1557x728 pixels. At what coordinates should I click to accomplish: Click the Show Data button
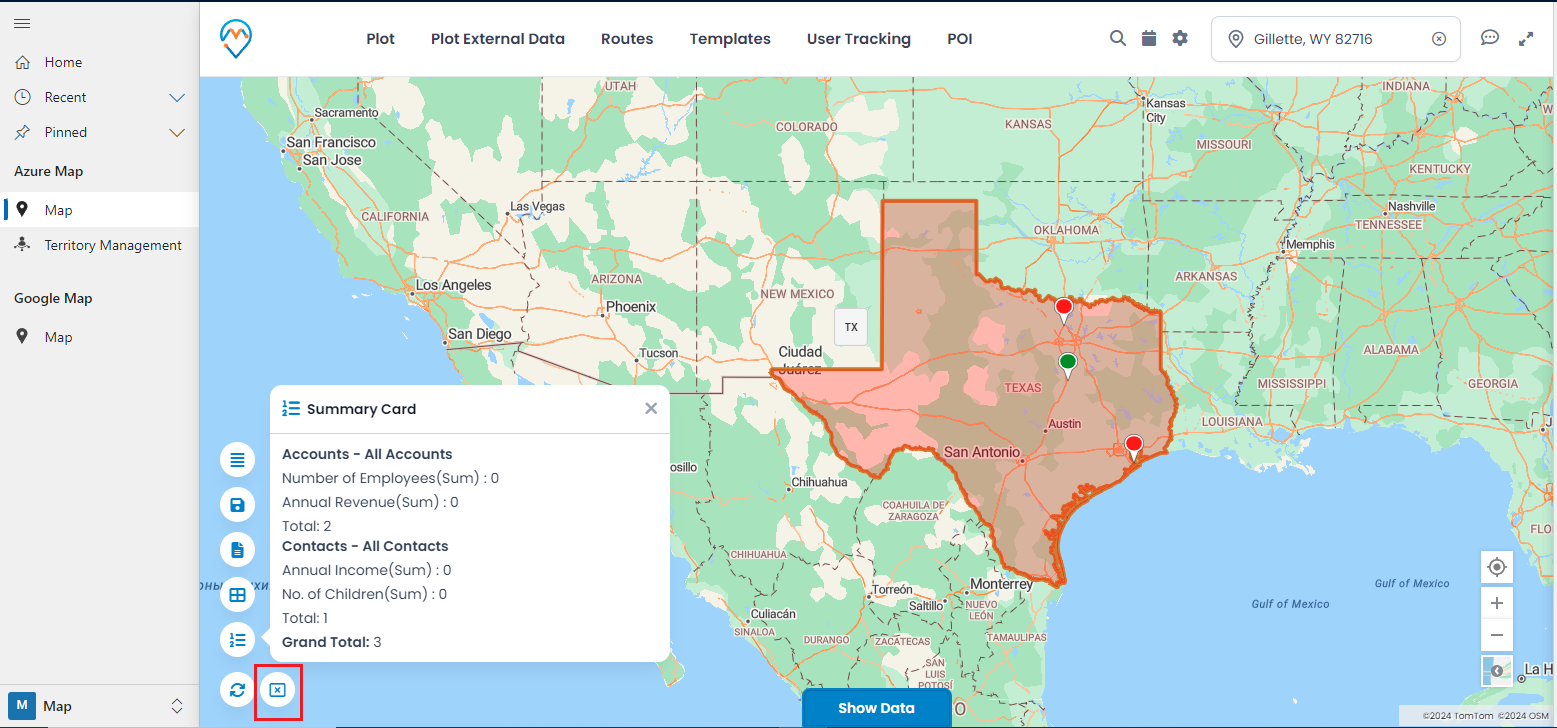coord(876,708)
